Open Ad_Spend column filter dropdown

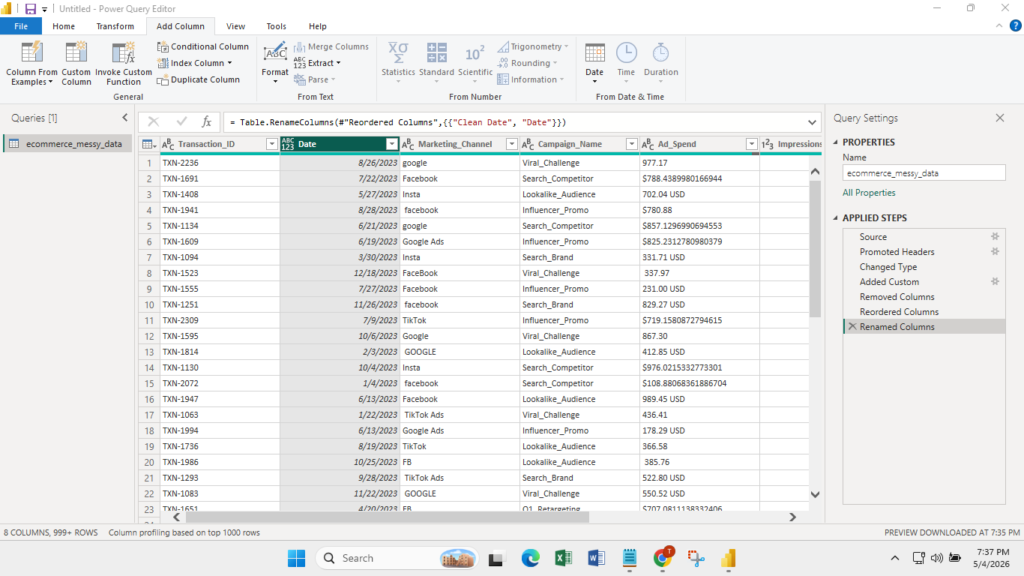click(751, 144)
